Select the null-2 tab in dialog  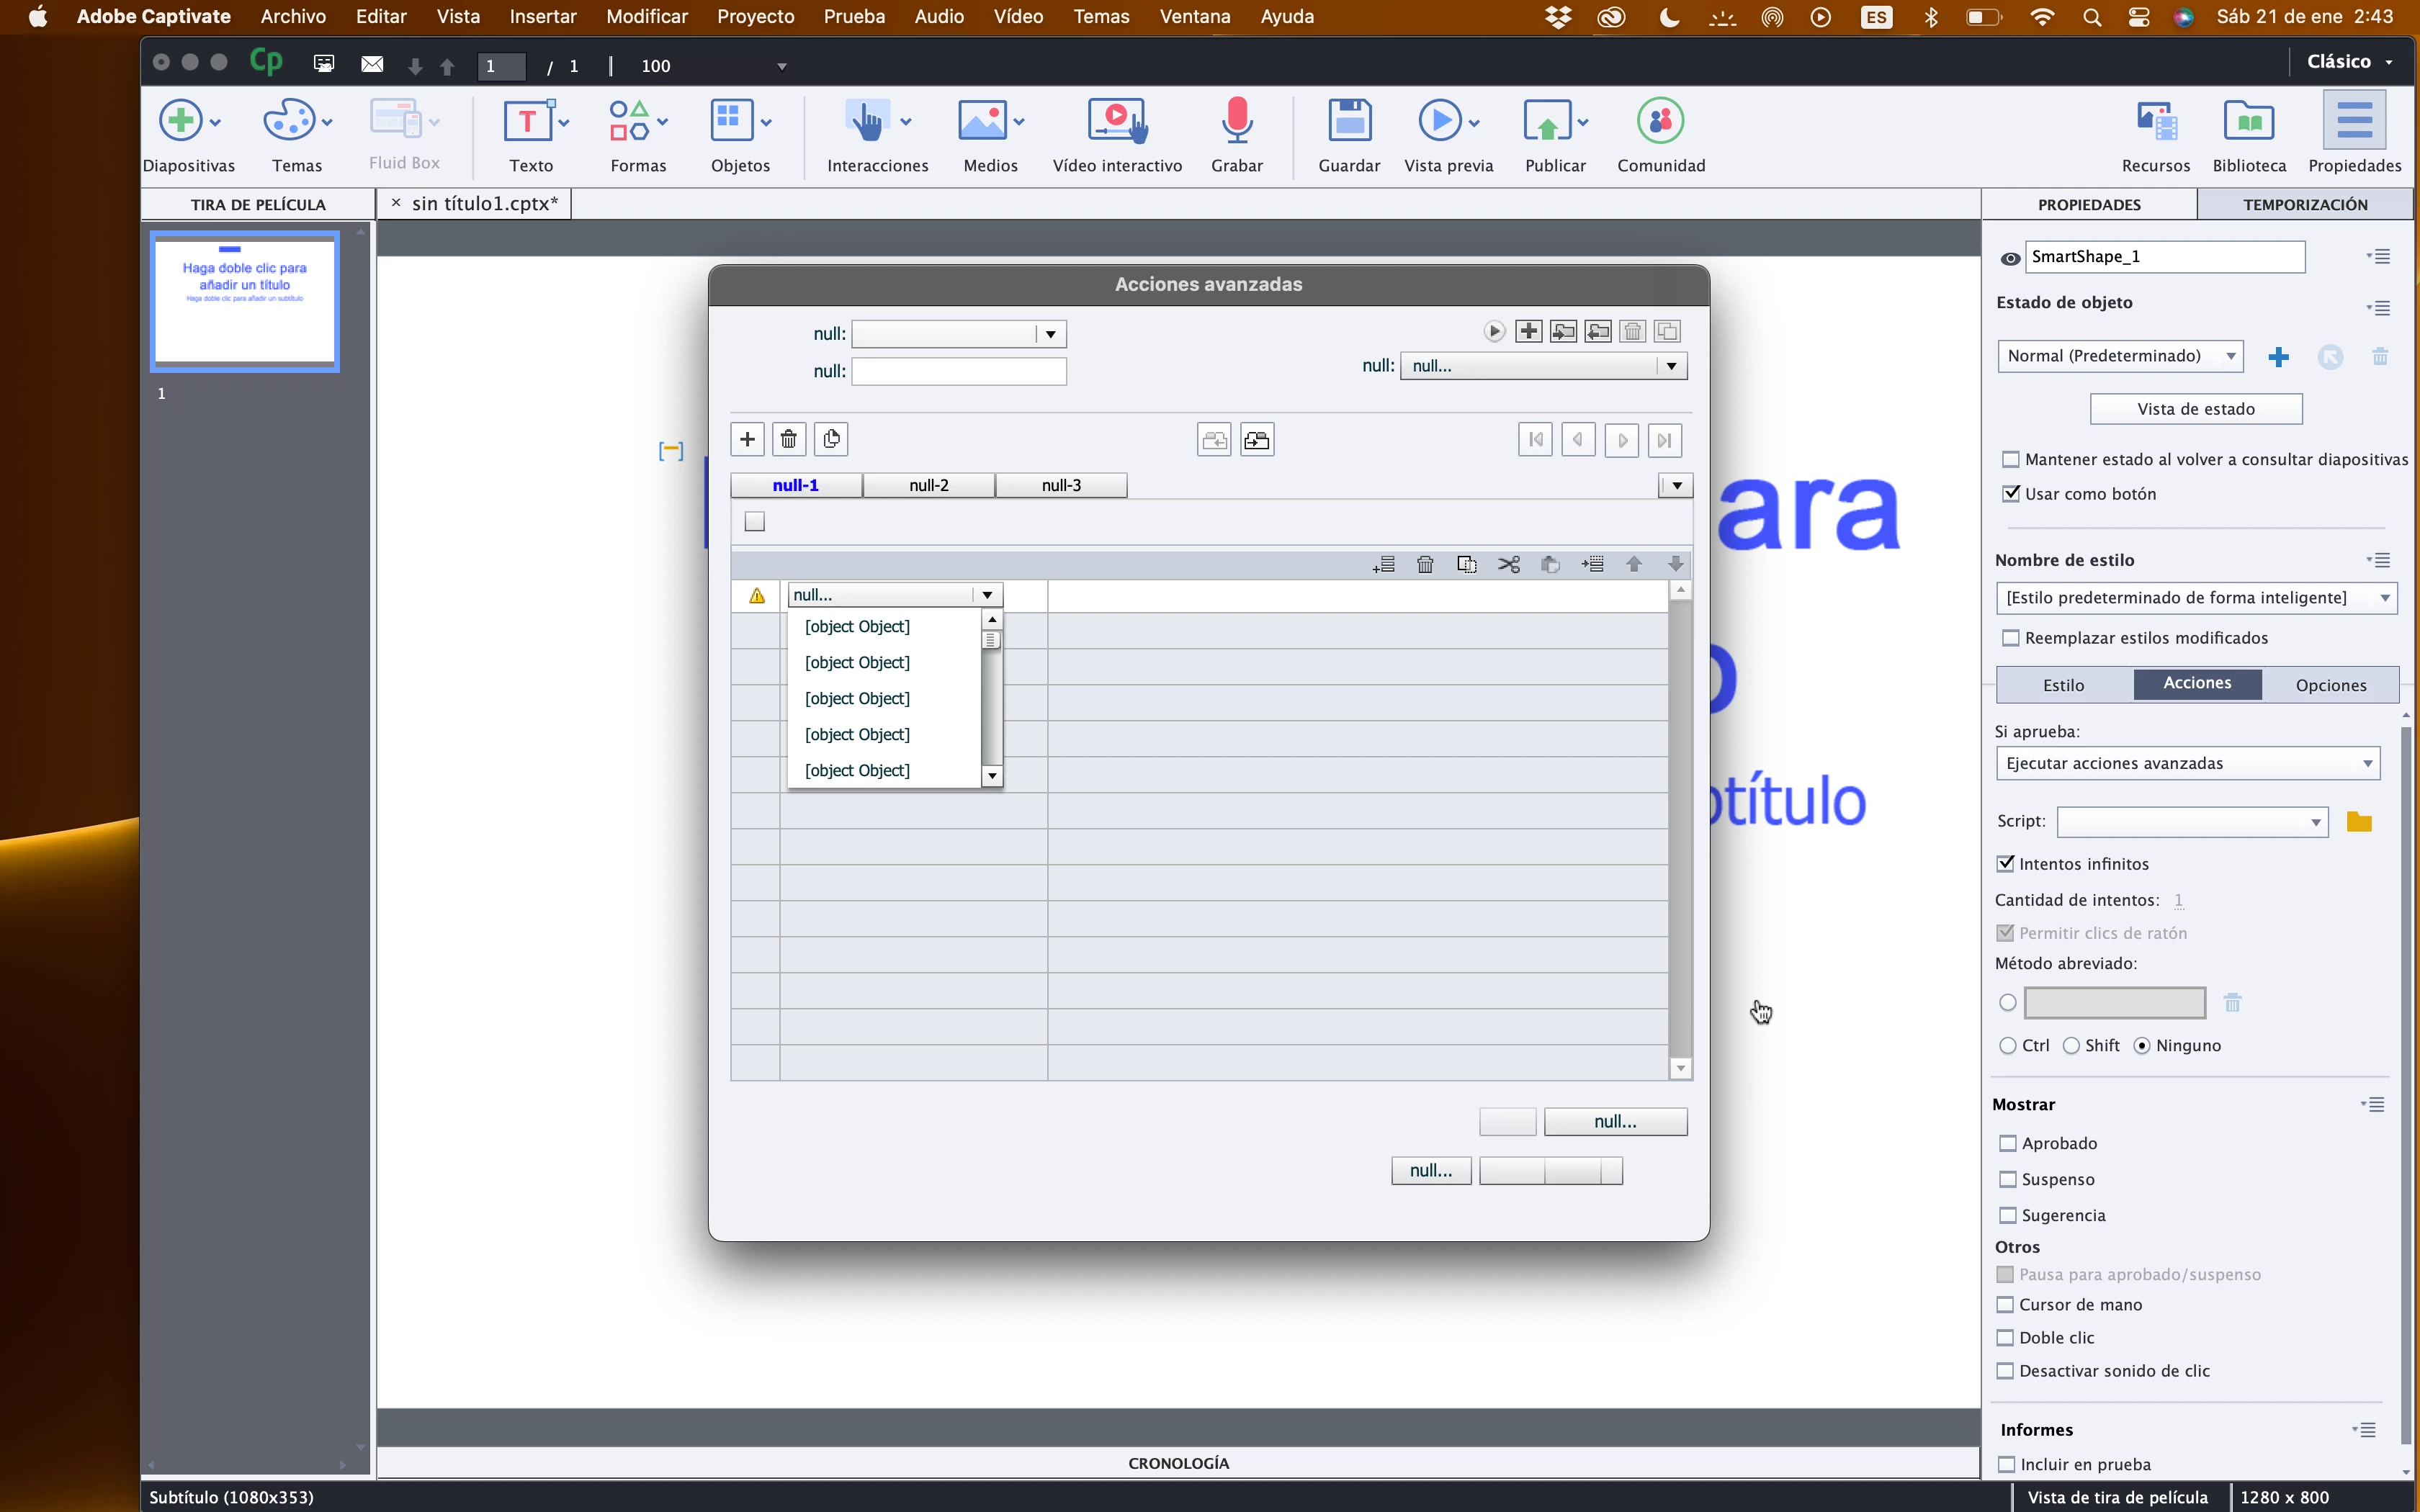(x=929, y=485)
